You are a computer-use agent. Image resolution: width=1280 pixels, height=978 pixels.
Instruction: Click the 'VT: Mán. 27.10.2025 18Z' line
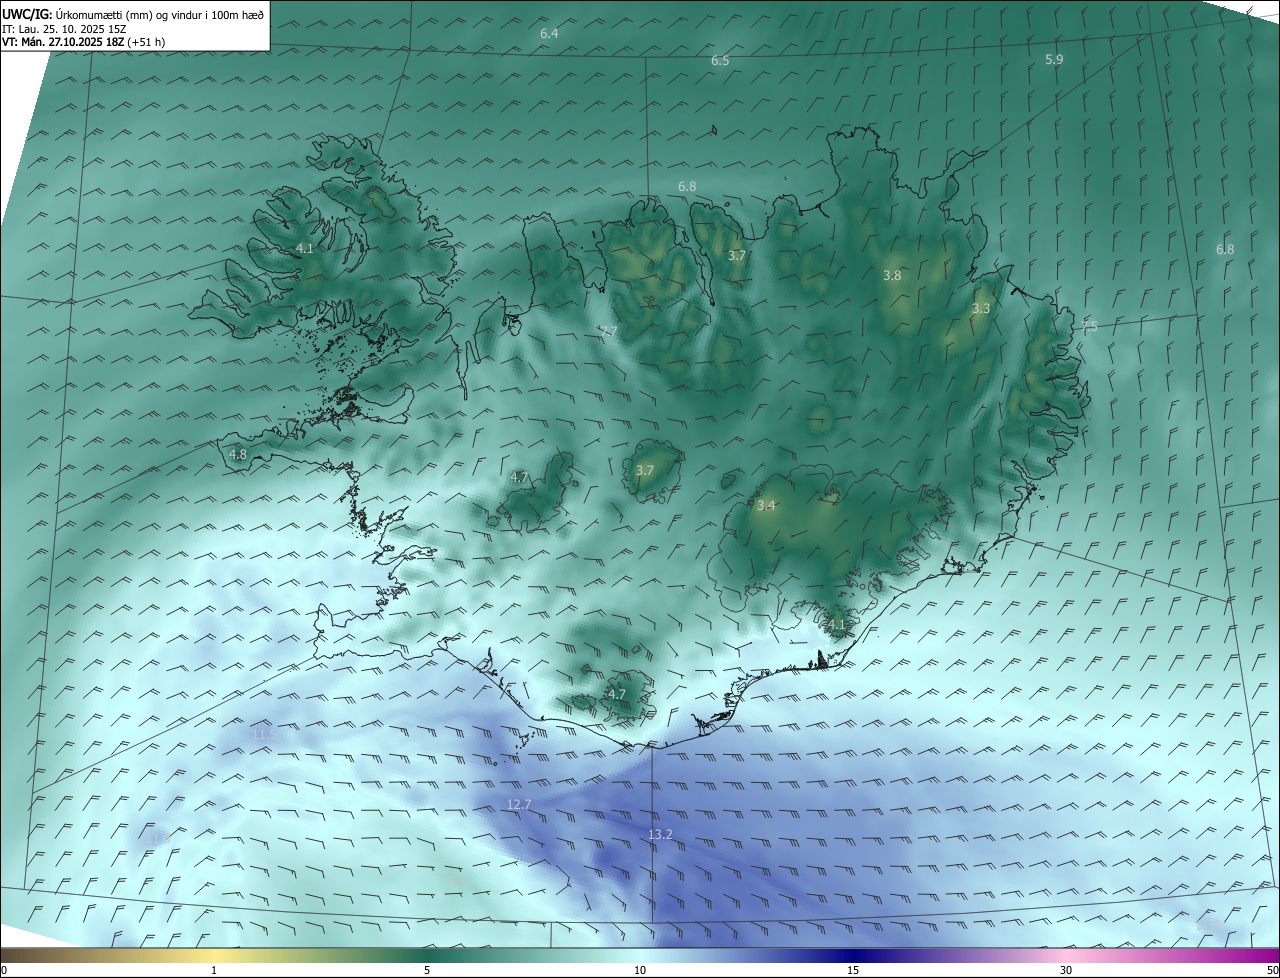(x=62, y=42)
